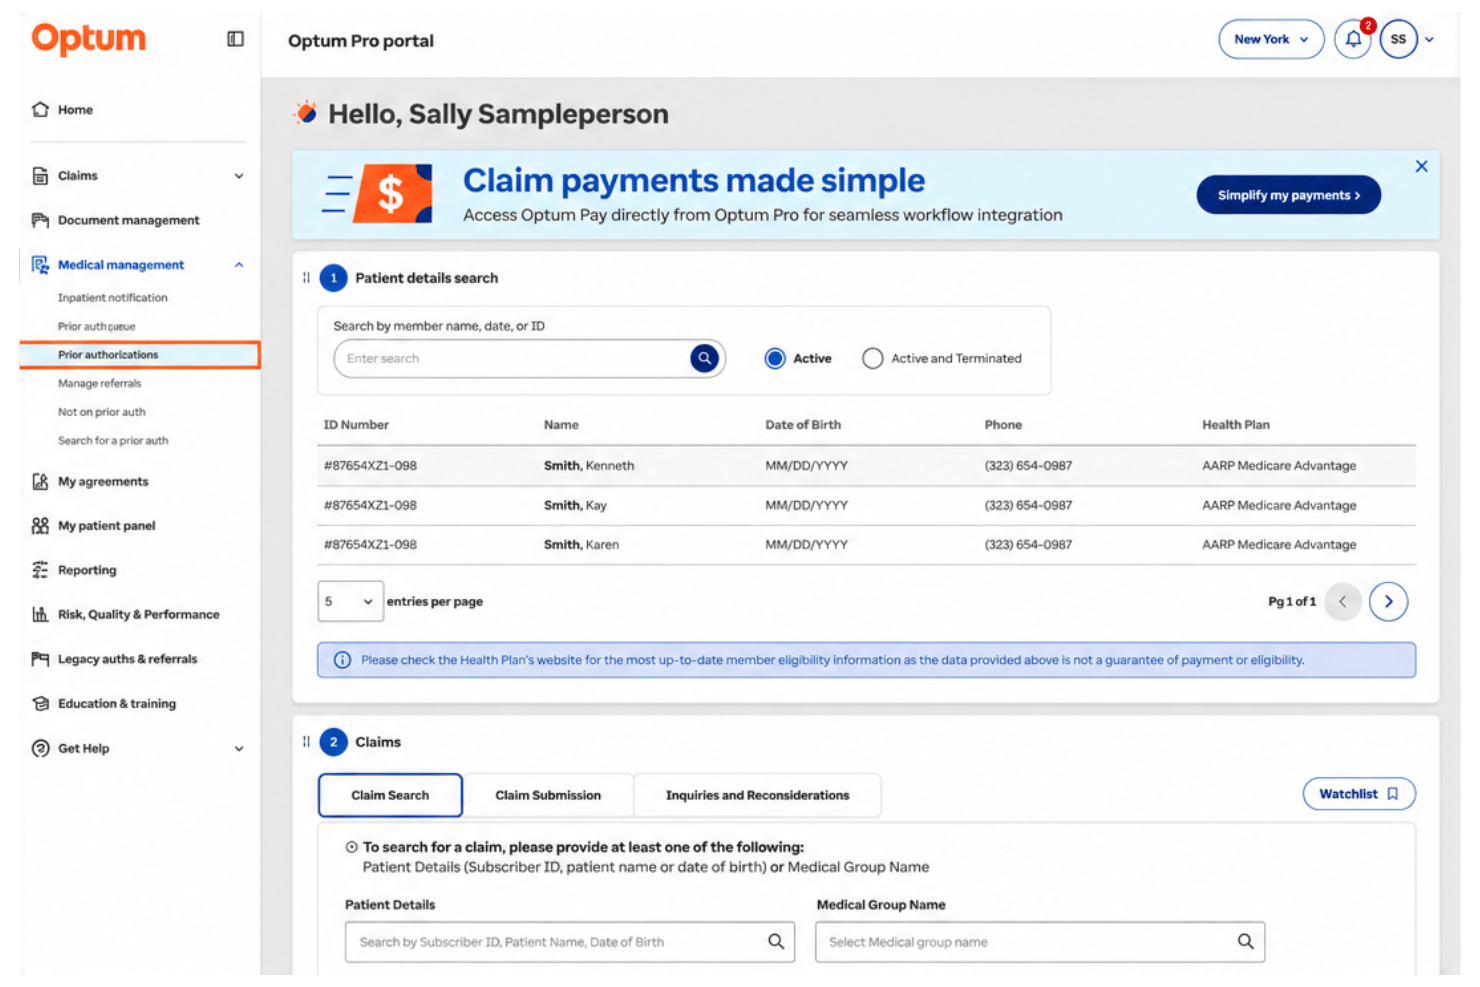Click the Reporting icon
The width and height of the screenshot is (1480, 987).
pos(40,570)
